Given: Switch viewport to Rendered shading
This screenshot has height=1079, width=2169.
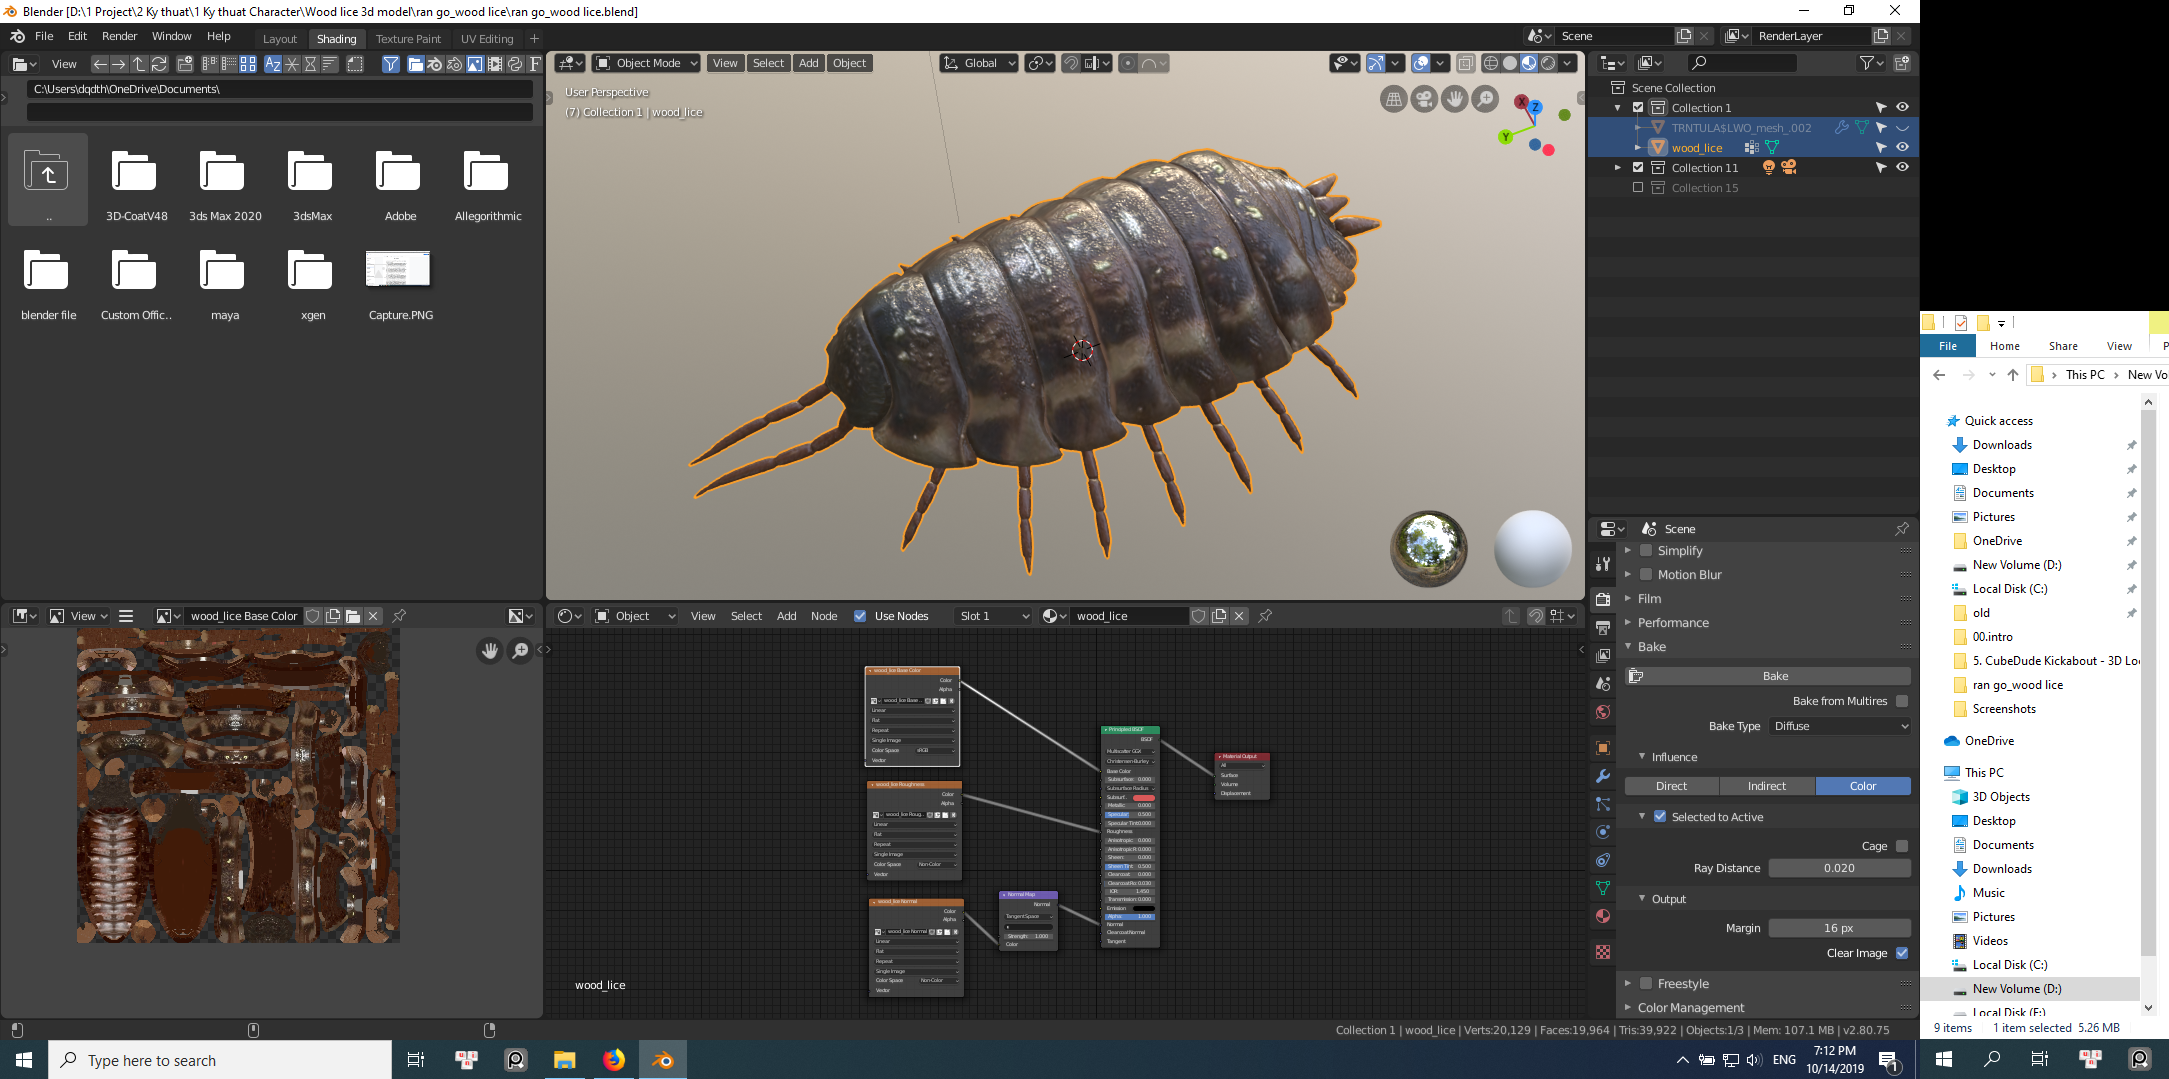Looking at the screenshot, I should click(1550, 63).
